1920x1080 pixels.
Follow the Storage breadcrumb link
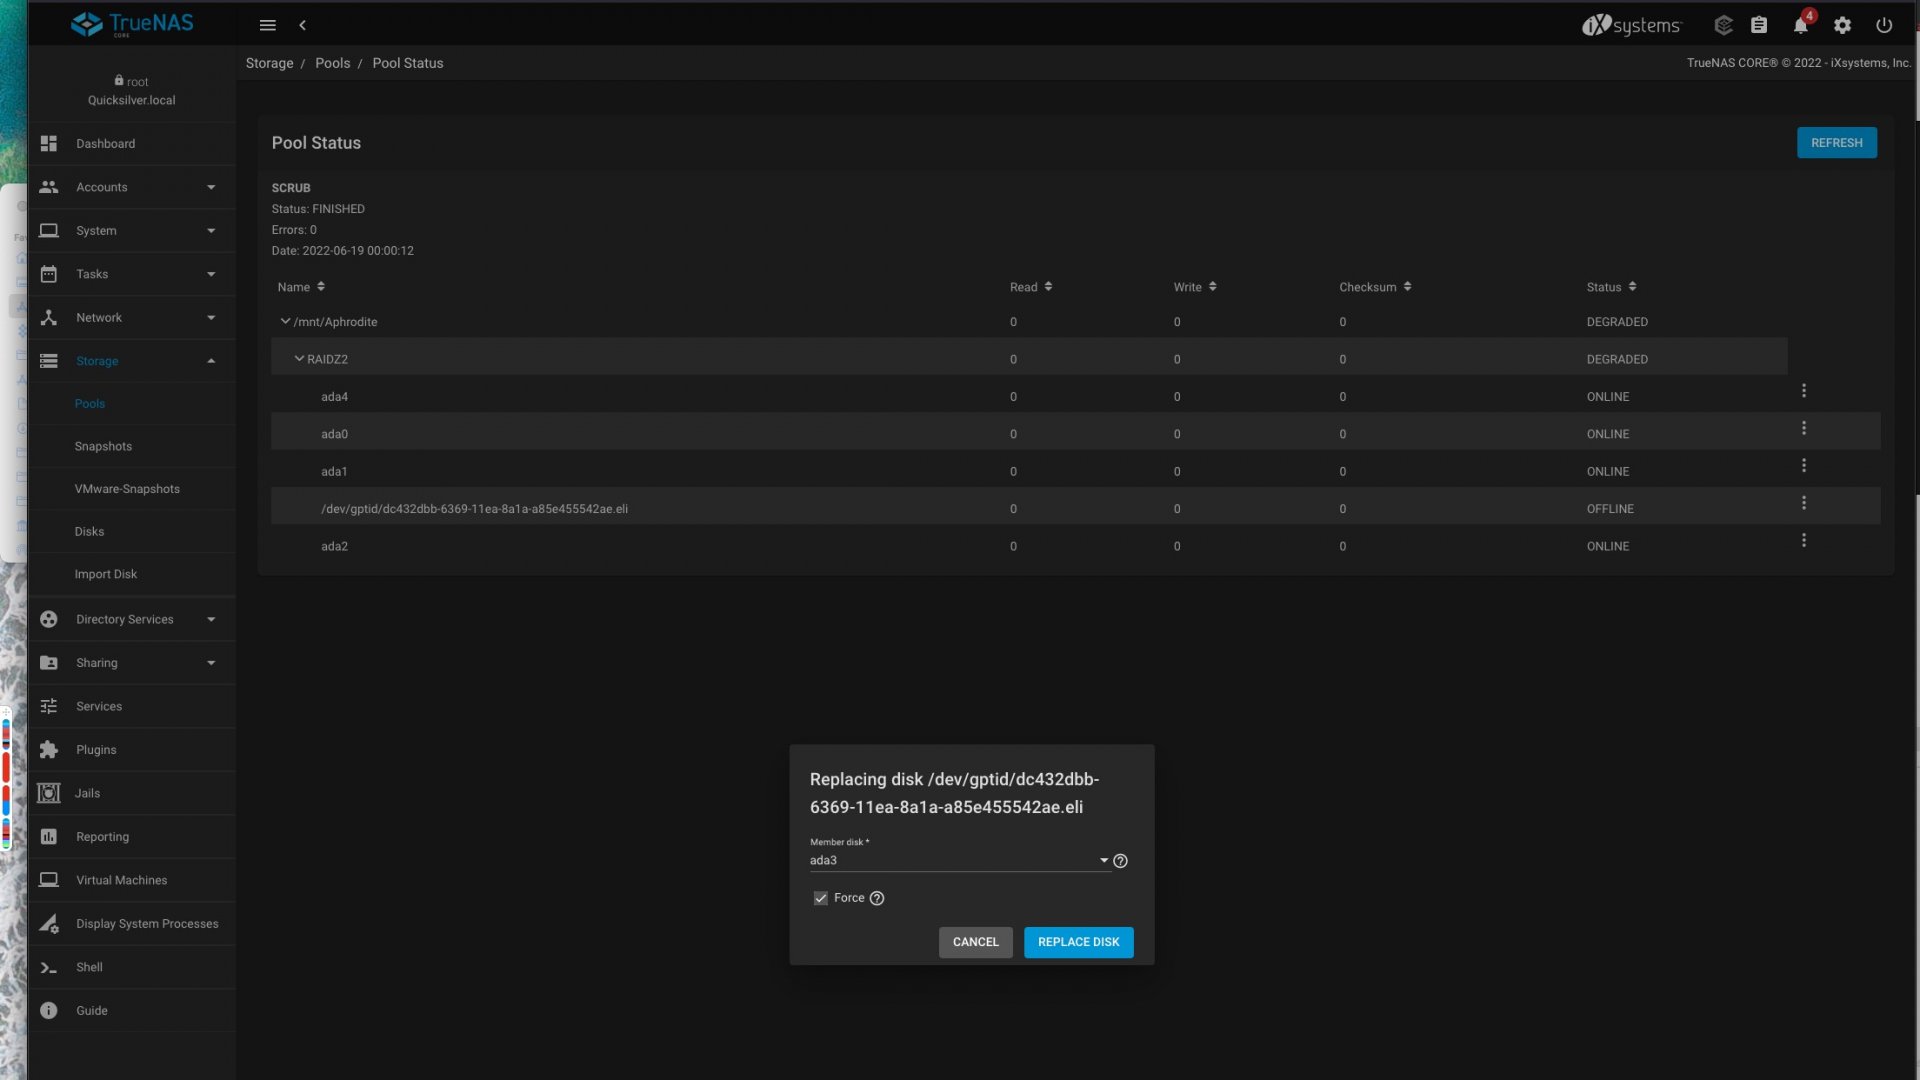click(270, 63)
